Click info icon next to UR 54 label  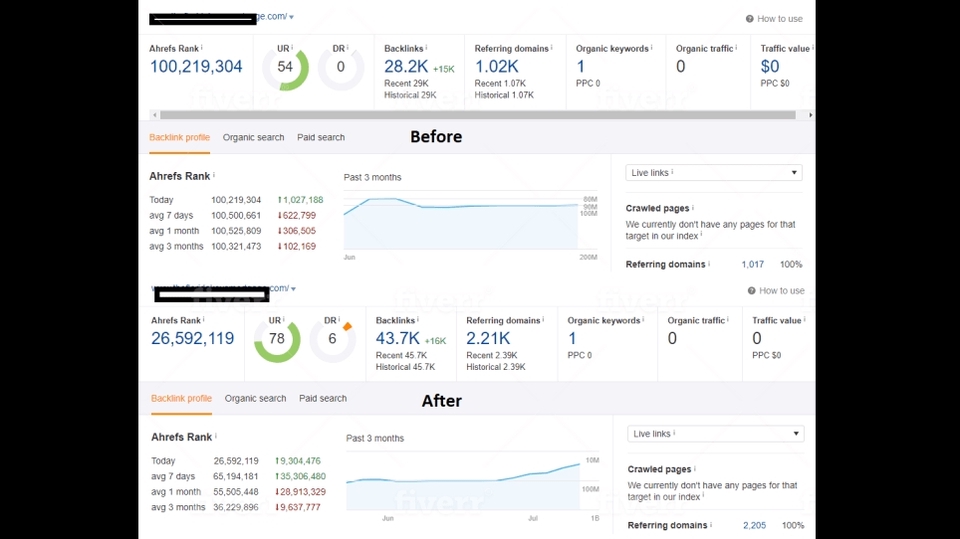pyautogui.click(x=292, y=48)
